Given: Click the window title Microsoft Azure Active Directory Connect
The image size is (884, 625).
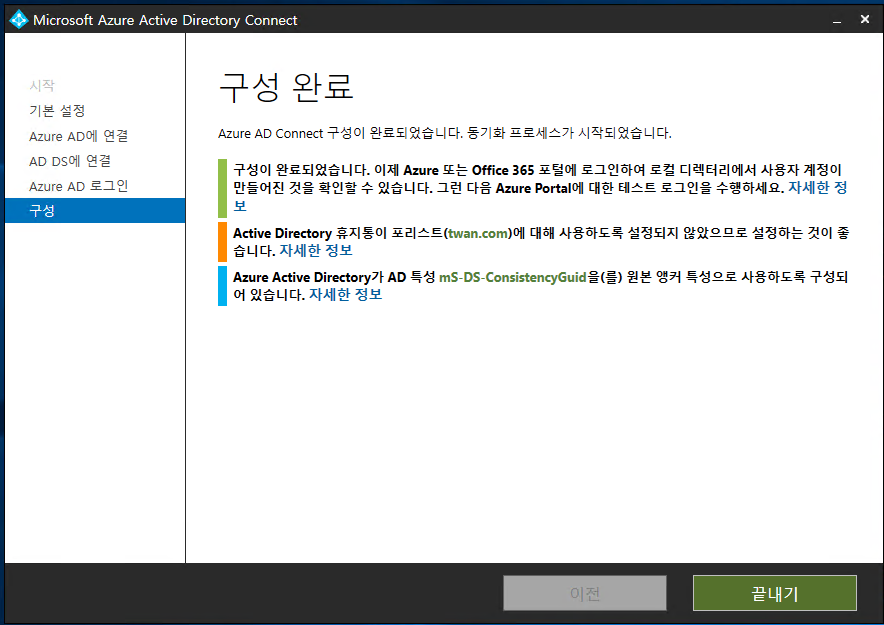Looking at the screenshot, I should tap(165, 20).
